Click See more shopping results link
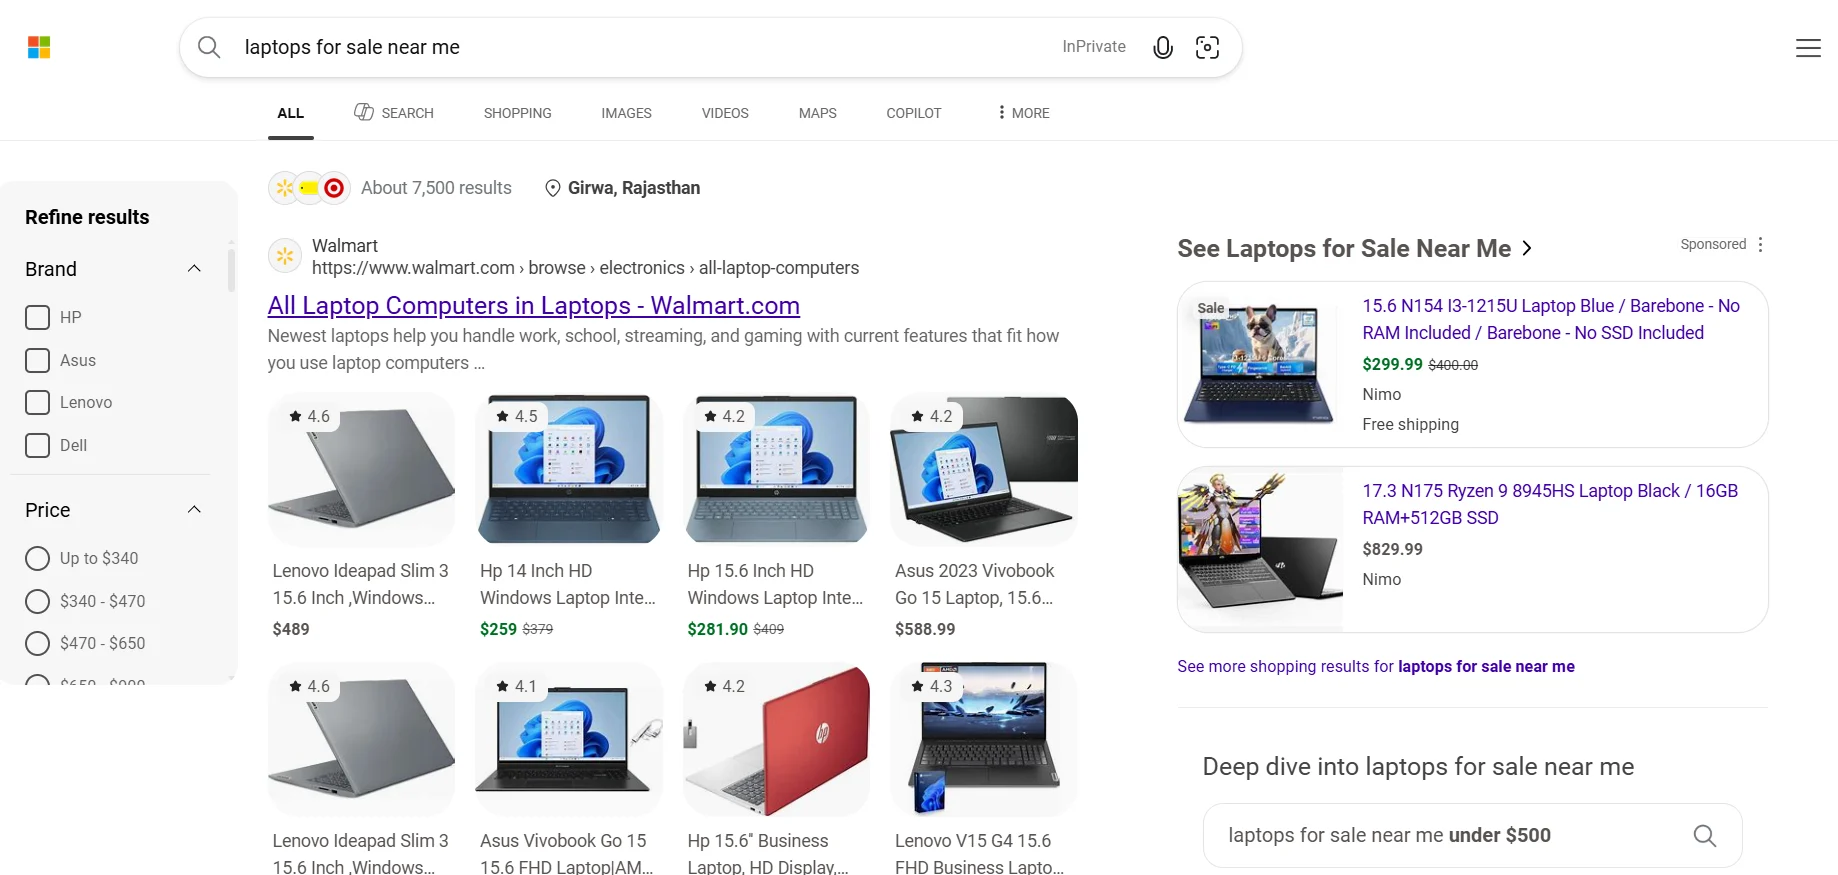Screen dimensions: 1838x875 [x=1375, y=666]
